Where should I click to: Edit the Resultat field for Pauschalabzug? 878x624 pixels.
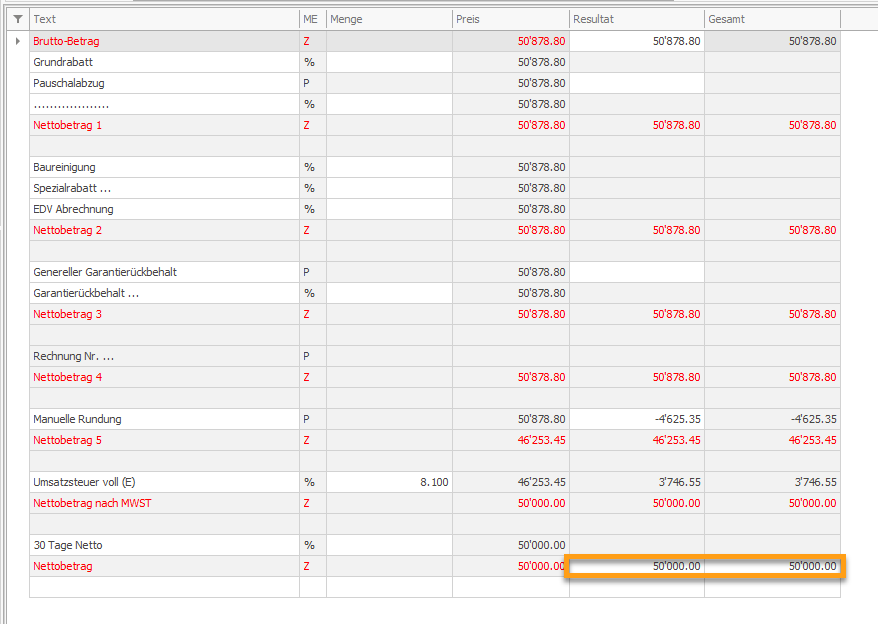(x=637, y=83)
